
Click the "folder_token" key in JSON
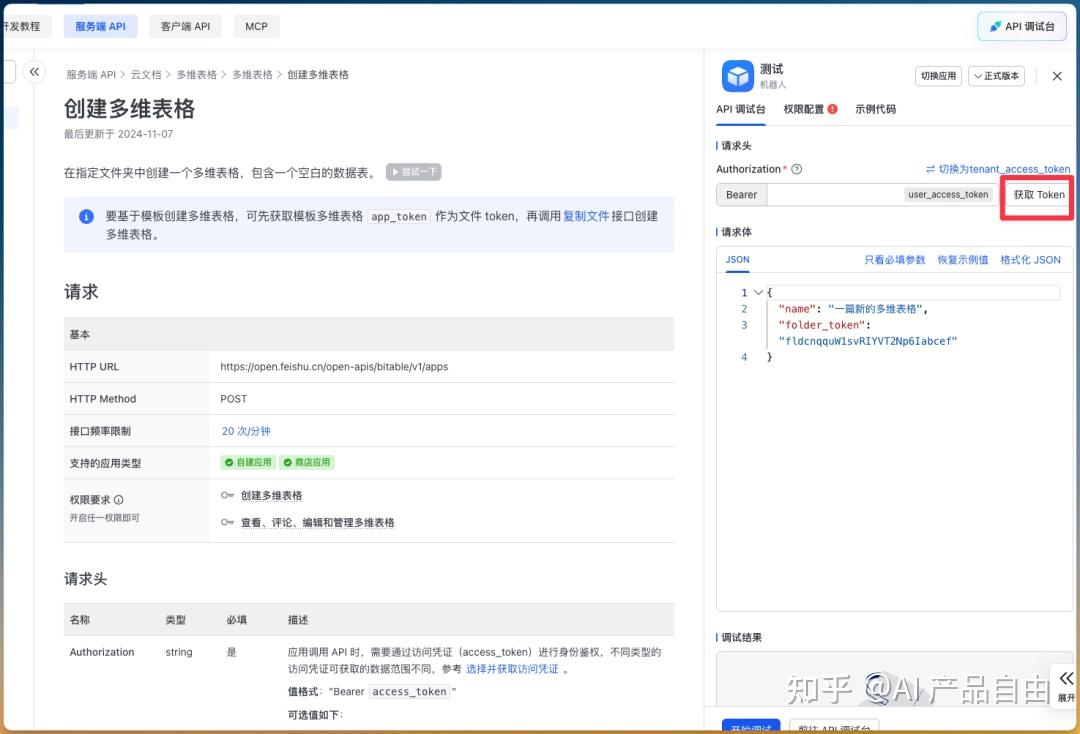click(x=822, y=325)
